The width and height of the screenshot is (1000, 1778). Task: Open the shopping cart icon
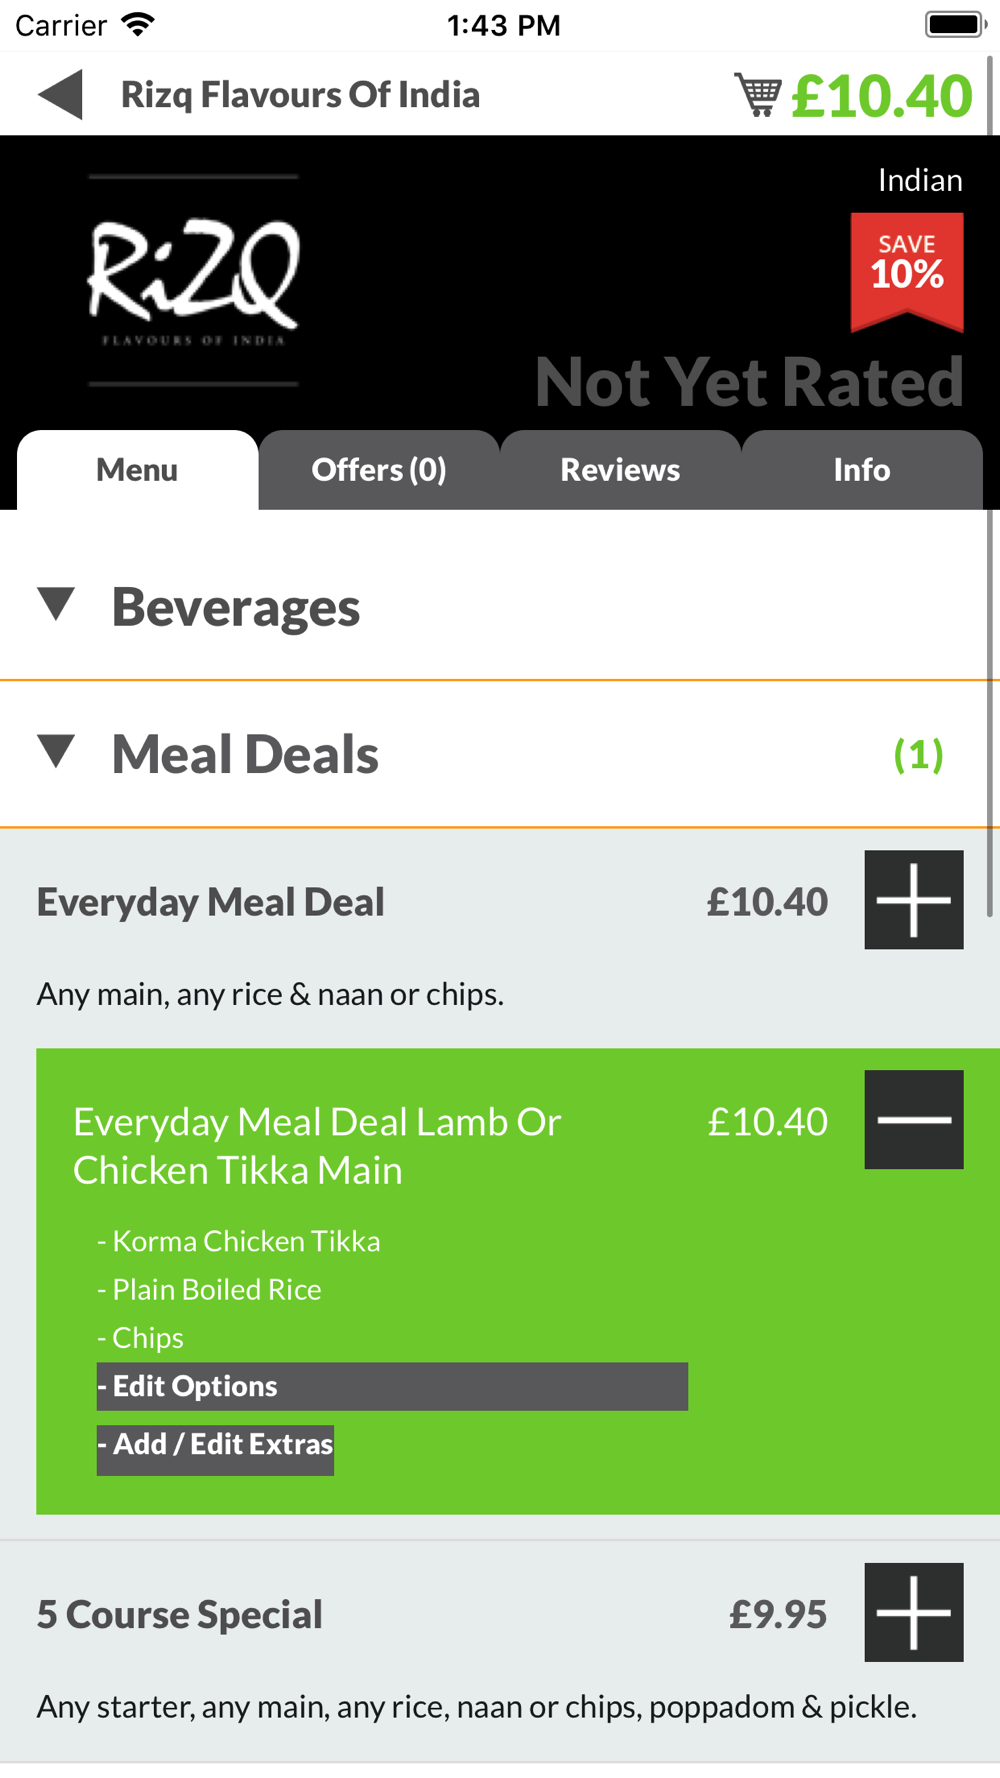click(x=758, y=95)
